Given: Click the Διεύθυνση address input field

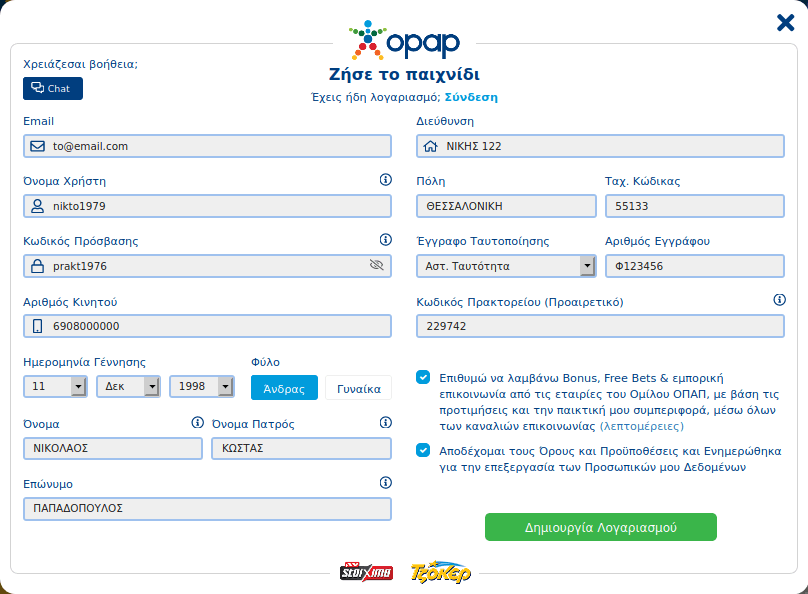Looking at the screenshot, I should click(x=600, y=146).
